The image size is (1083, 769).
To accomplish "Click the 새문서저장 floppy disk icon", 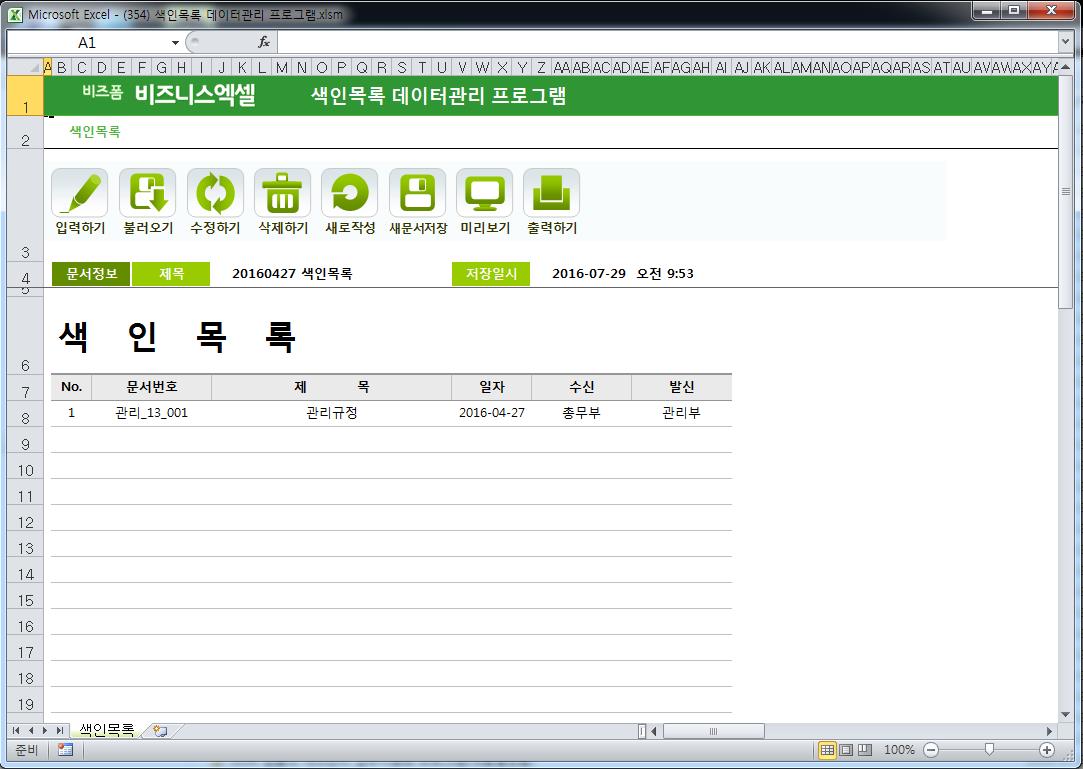I will click(417, 193).
